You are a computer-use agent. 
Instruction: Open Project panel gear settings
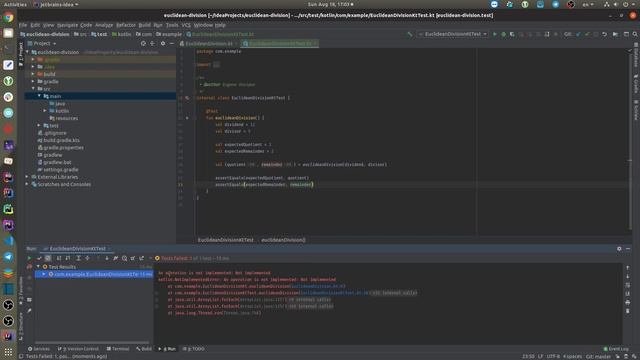coord(163,43)
